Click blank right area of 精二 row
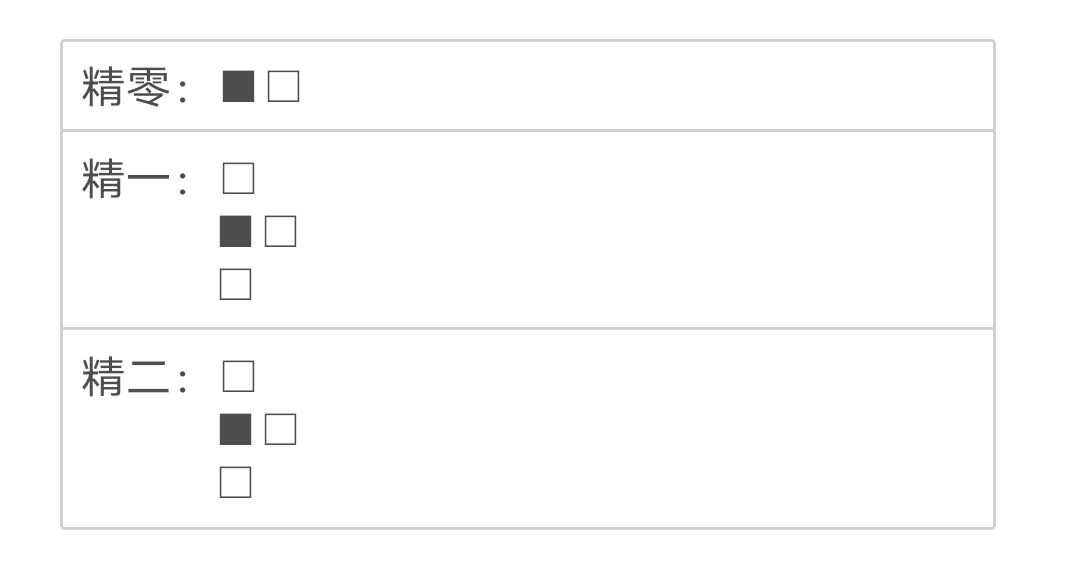 tap(650, 428)
